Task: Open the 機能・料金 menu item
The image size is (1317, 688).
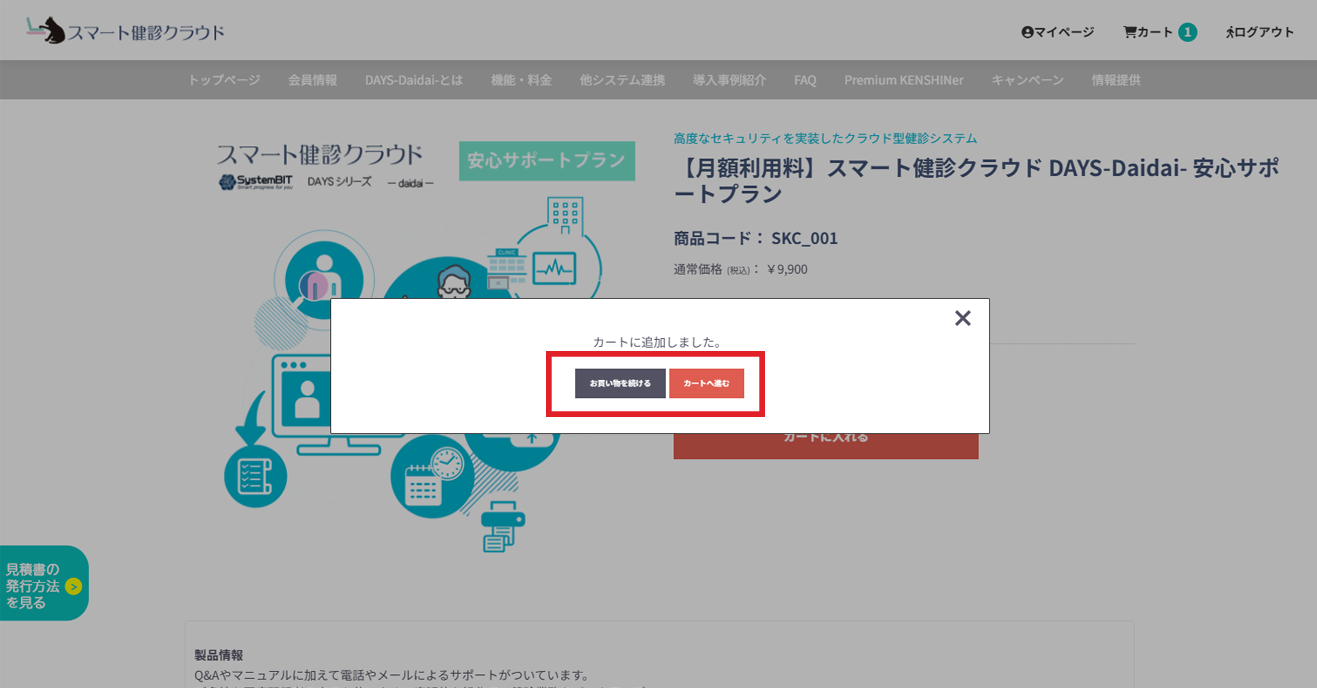Action: point(521,80)
